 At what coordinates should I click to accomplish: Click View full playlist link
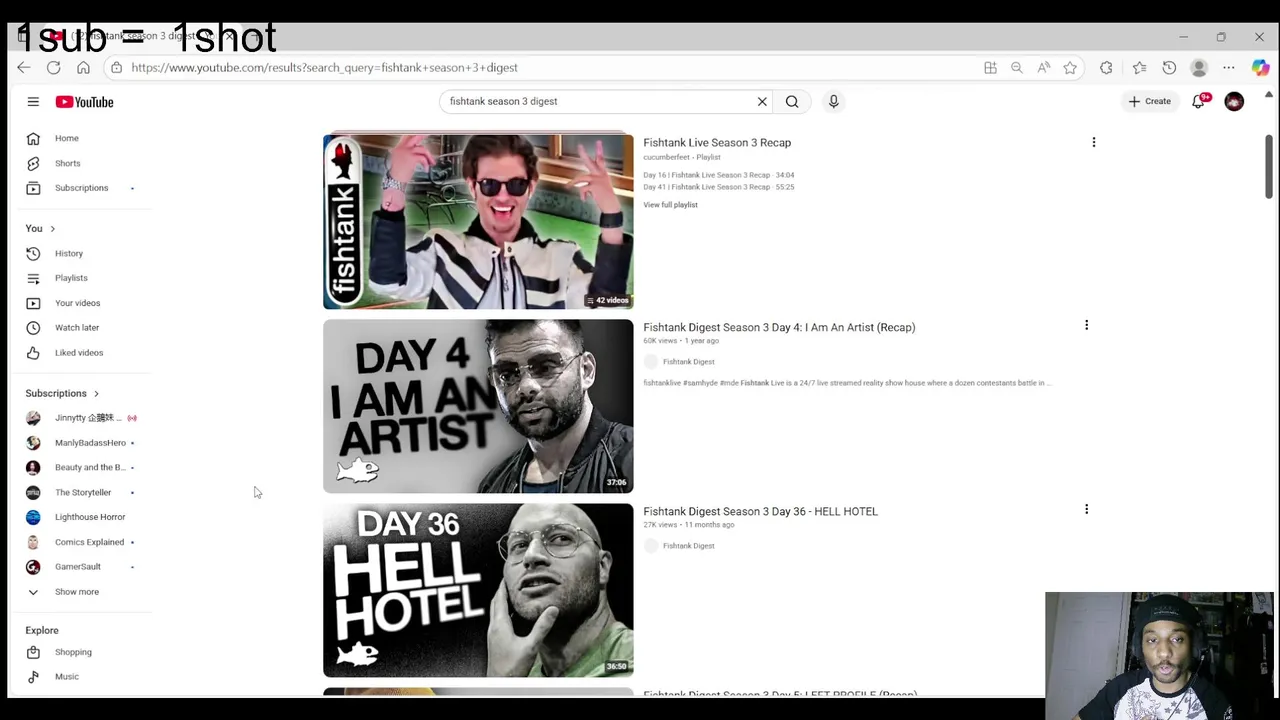670,205
